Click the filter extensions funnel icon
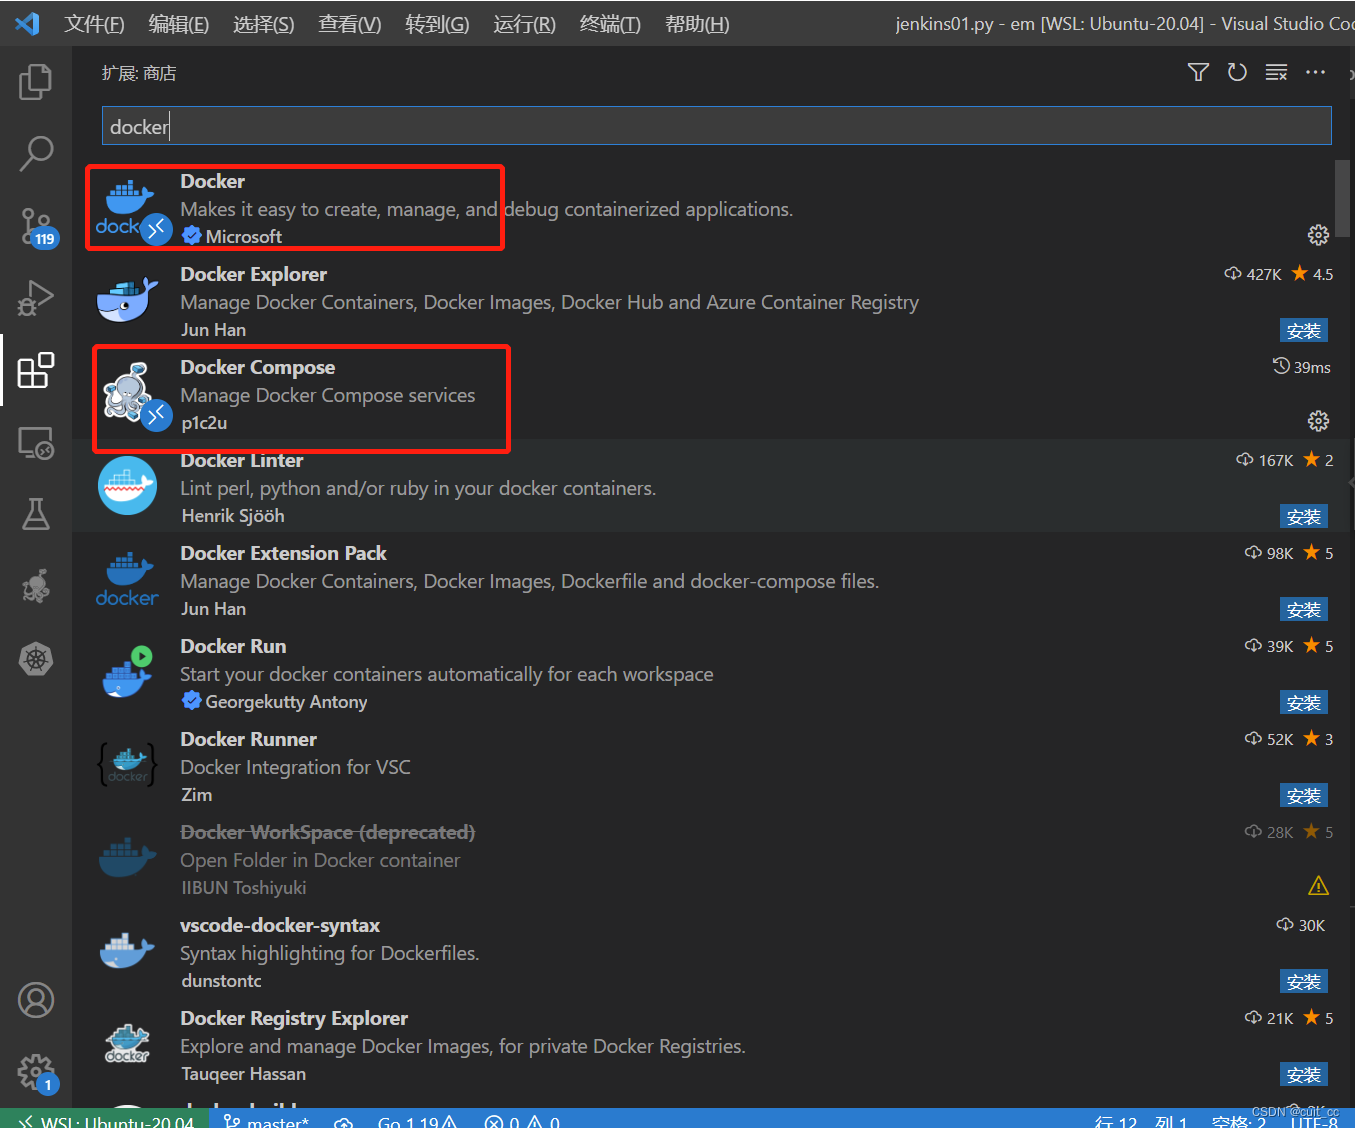The height and width of the screenshot is (1128, 1355). 1198,72
